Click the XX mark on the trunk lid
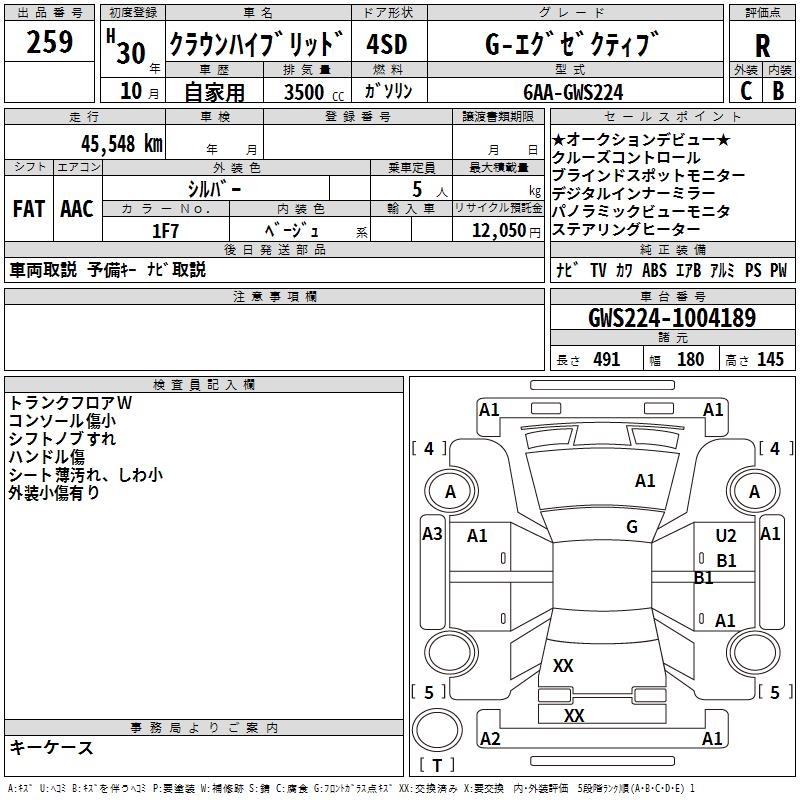This screenshot has width=800, height=800. (x=563, y=666)
